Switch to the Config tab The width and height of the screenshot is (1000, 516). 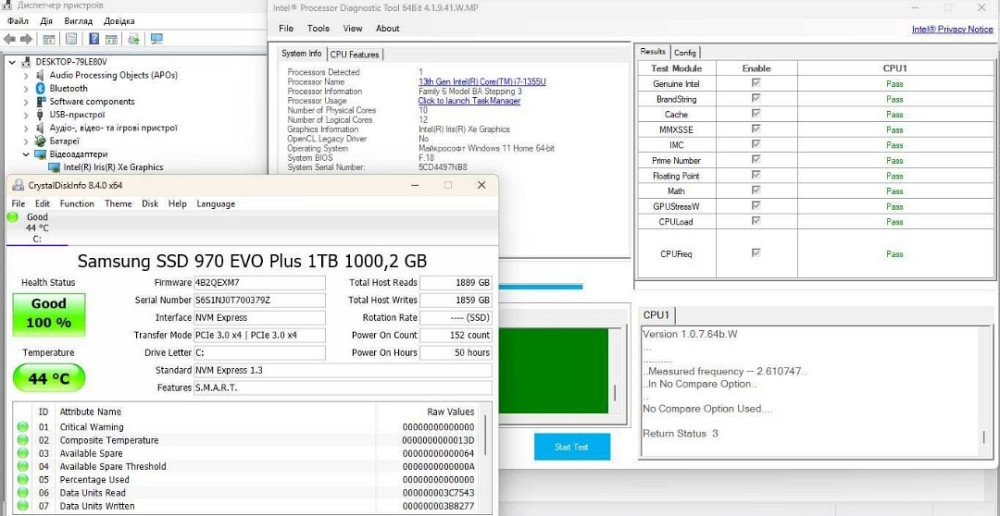pos(685,52)
